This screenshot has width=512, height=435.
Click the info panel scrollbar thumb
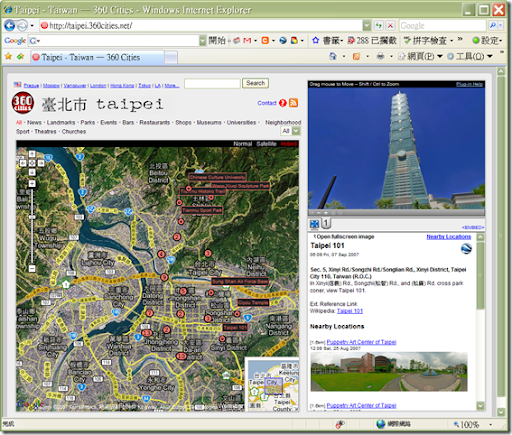pos(480,275)
